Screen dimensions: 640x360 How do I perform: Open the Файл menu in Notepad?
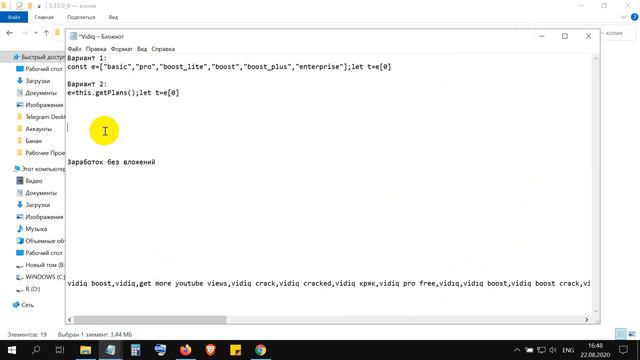click(74, 49)
